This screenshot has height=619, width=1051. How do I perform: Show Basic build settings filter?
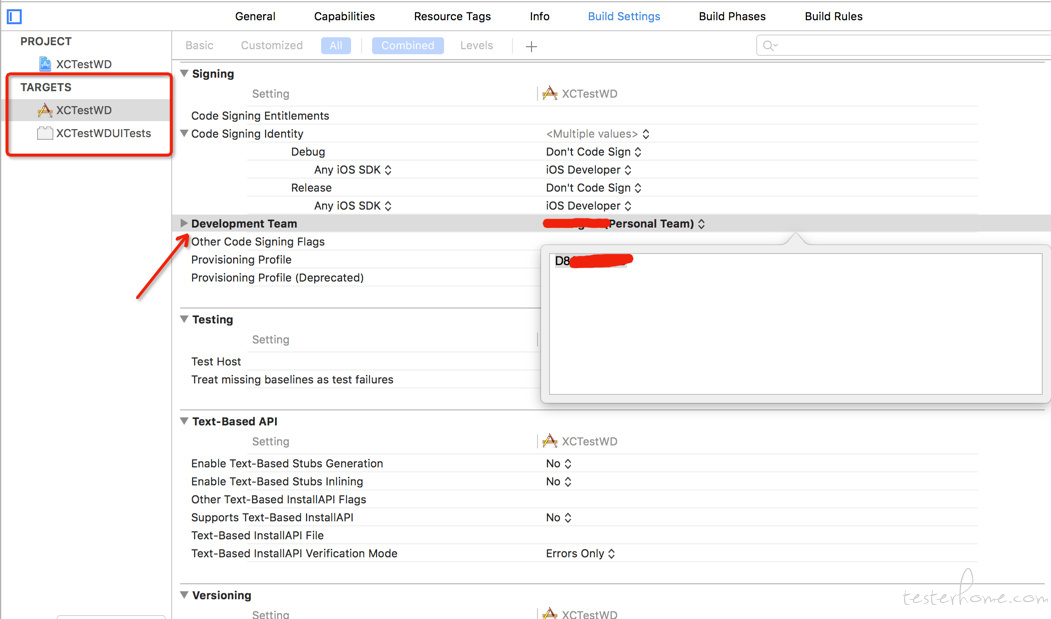pyautogui.click(x=199, y=46)
